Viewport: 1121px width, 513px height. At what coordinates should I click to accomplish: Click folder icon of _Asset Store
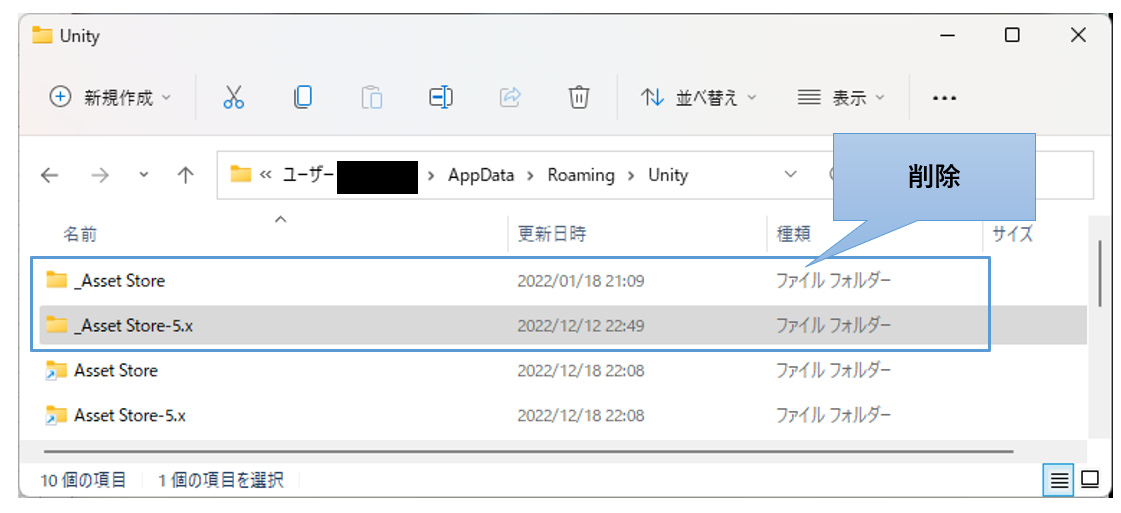(56, 280)
